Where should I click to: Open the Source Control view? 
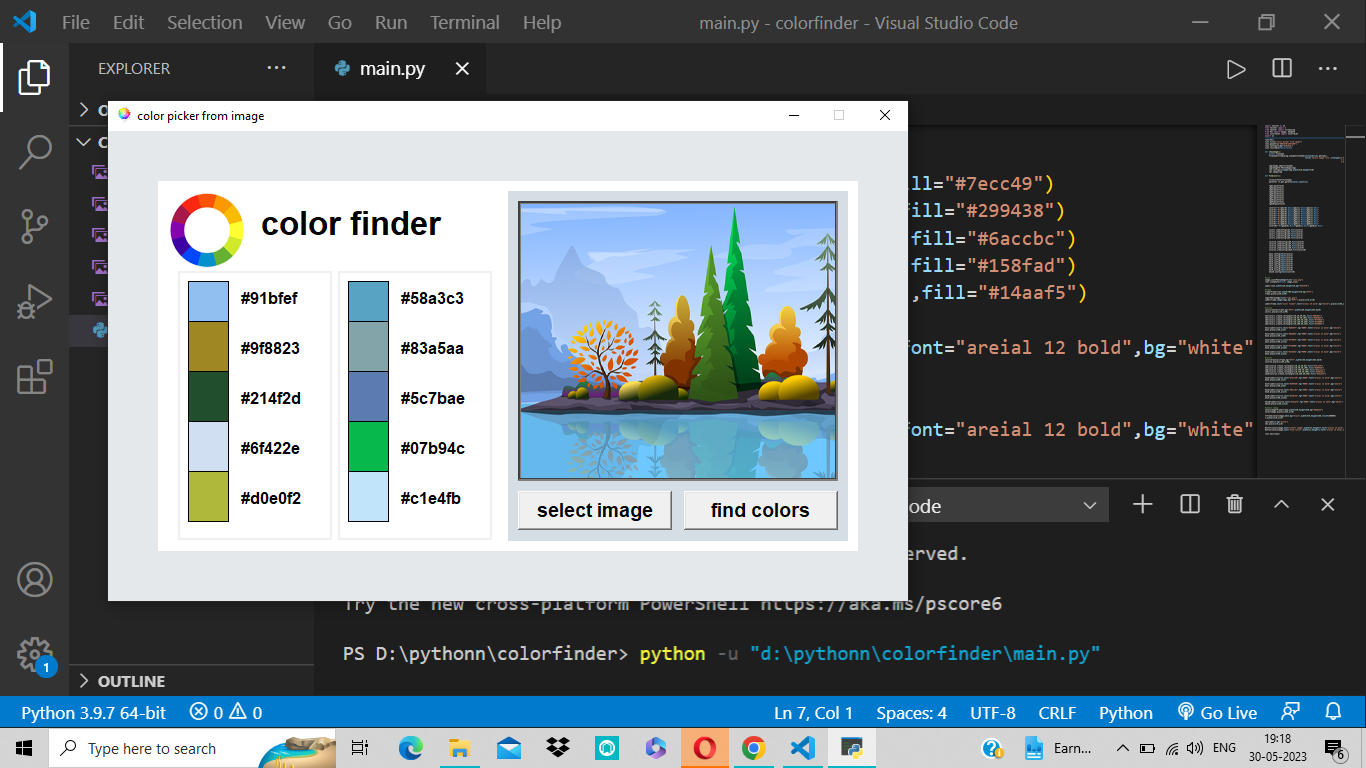coord(35,227)
